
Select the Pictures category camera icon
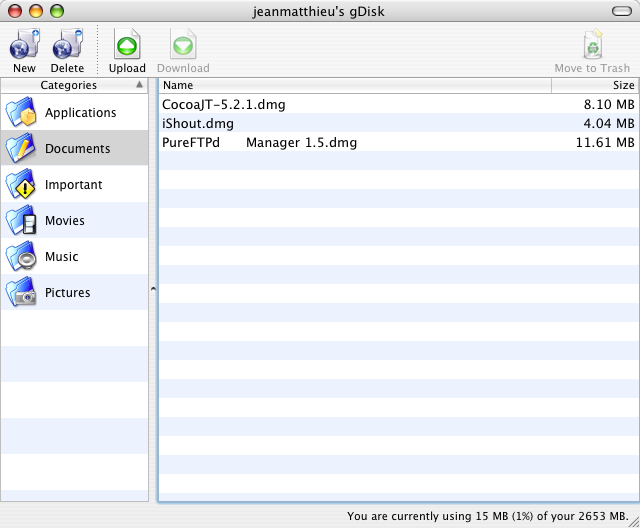tap(21, 293)
